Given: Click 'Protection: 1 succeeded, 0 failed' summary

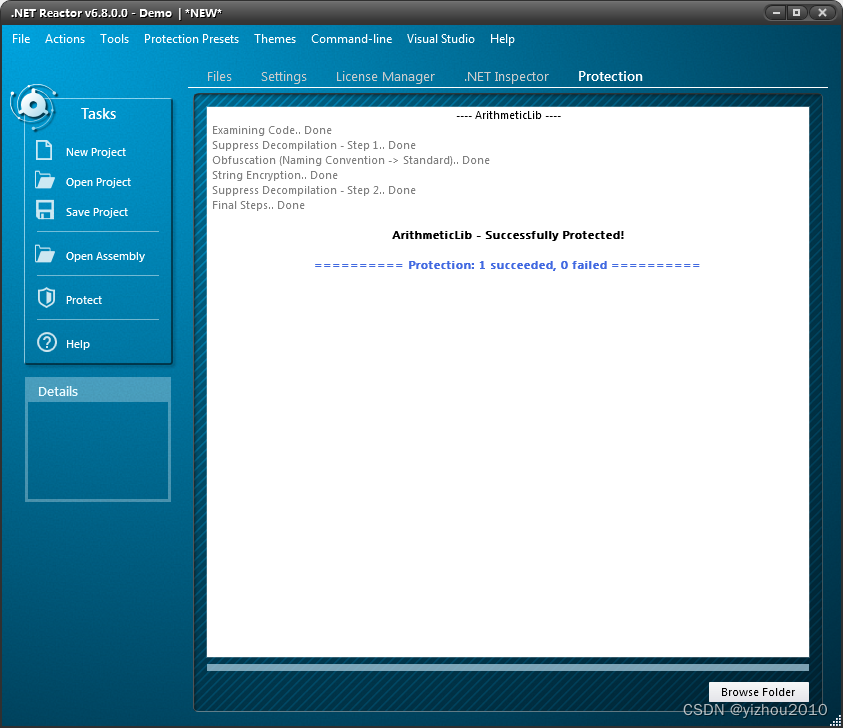Looking at the screenshot, I should tap(507, 265).
